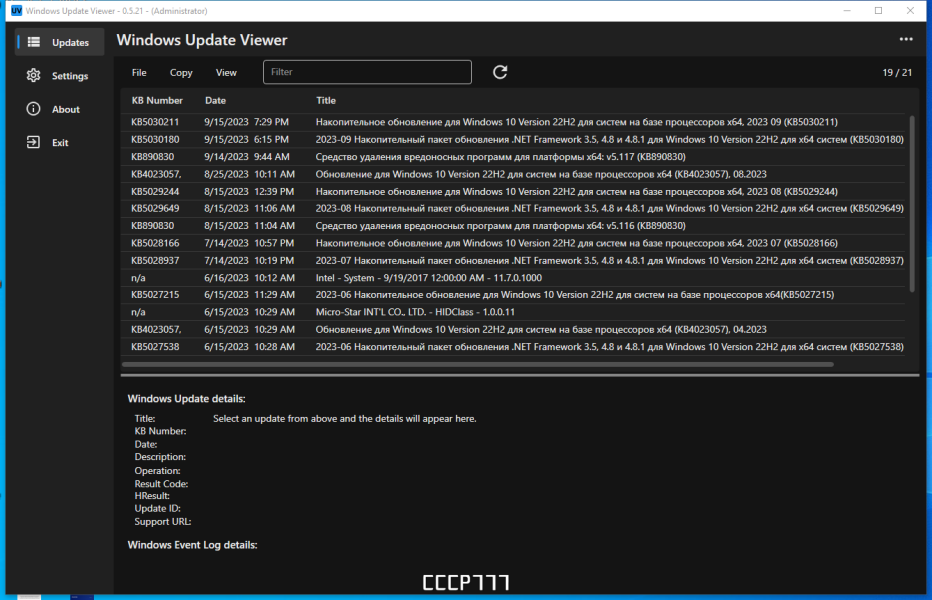This screenshot has width=932, height=600.
Task: Click the HResult label in details
Action: (x=152, y=495)
